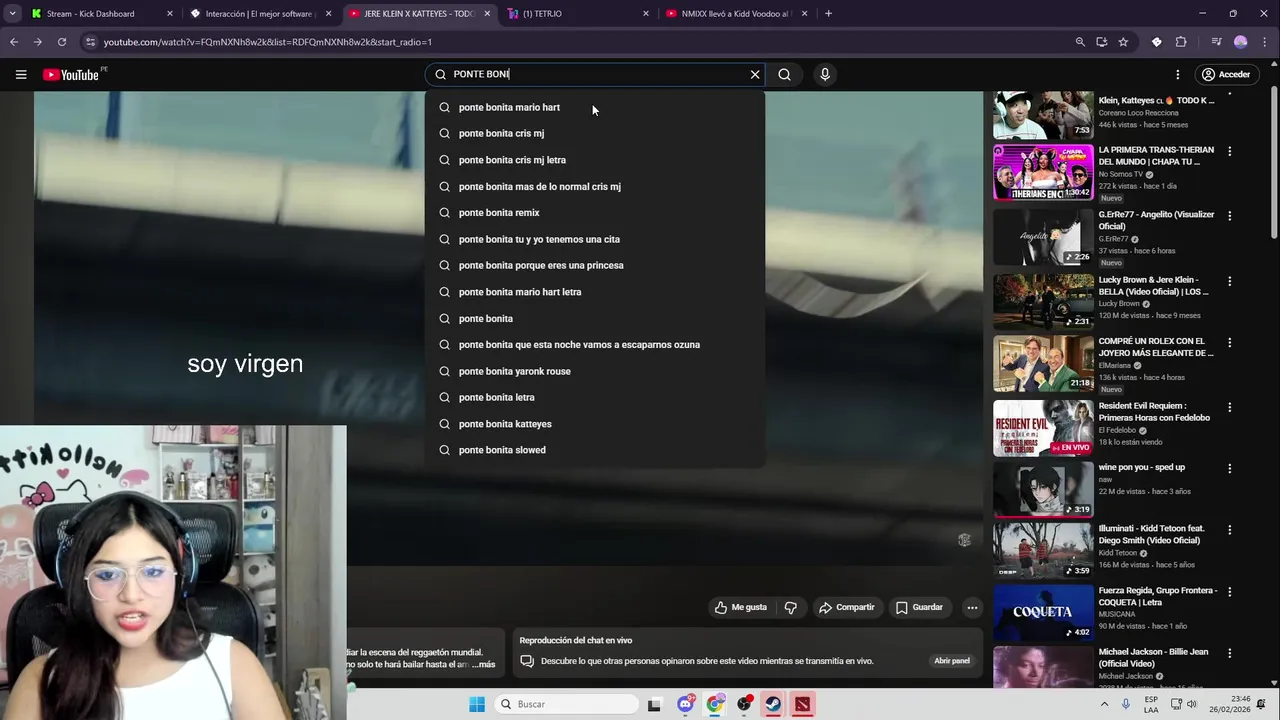
Task: Open Windows Start menu
Action: [477, 704]
